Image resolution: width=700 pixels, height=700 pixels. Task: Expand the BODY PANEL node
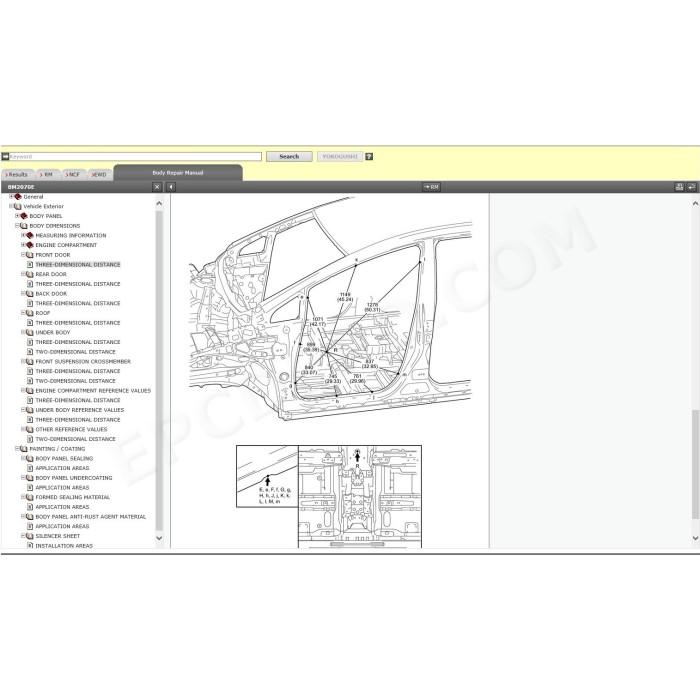(17, 216)
